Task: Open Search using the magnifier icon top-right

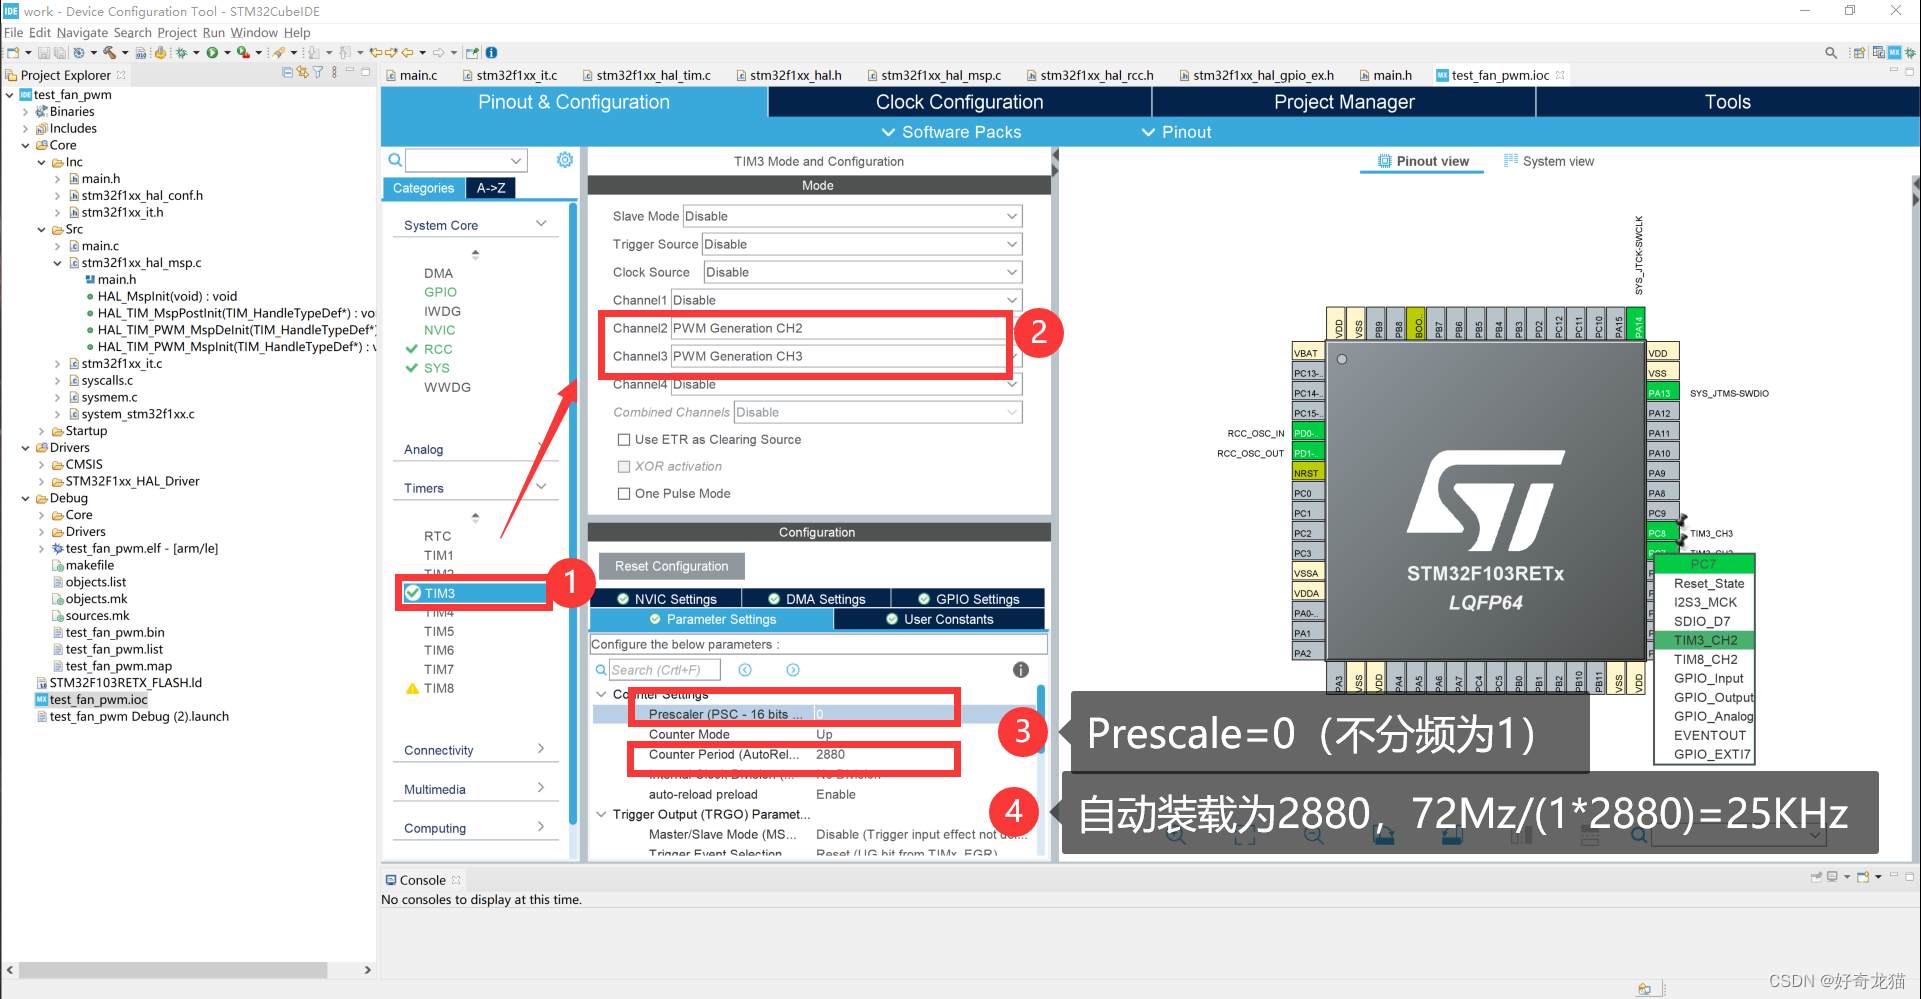Action: [1831, 51]
